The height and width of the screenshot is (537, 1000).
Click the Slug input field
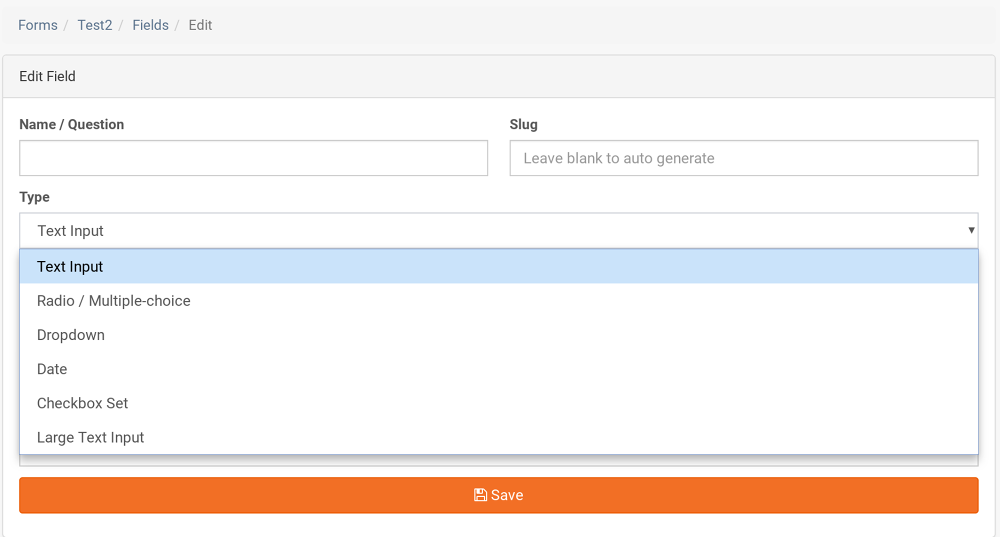pos(744,158)
